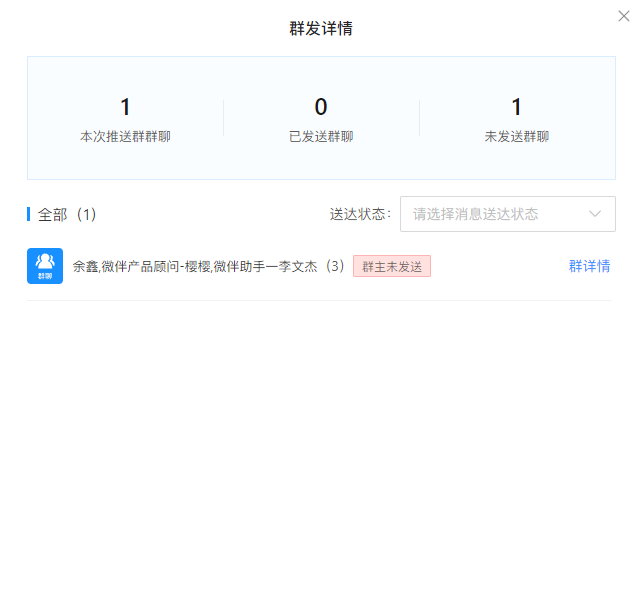Click the 本次推送群群聊 label

tap(125, 137)
